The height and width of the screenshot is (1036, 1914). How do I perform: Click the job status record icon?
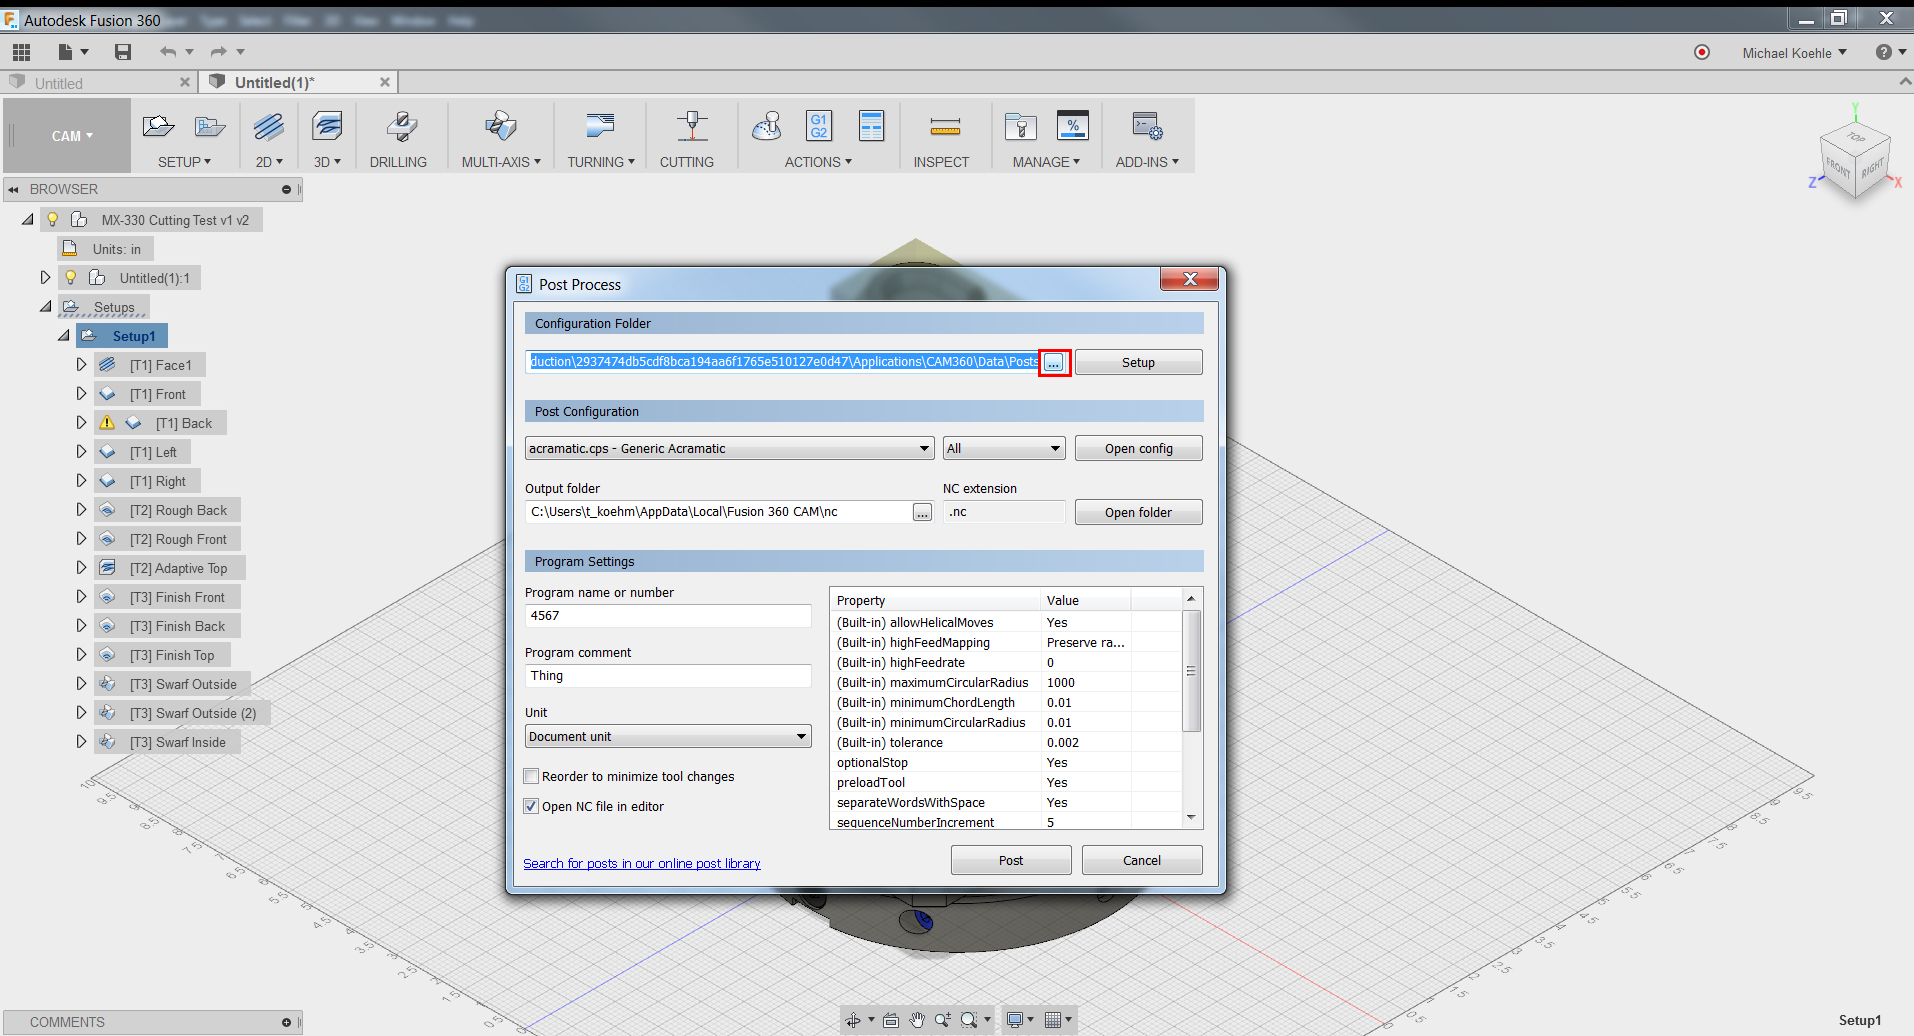coord(1702,52)
